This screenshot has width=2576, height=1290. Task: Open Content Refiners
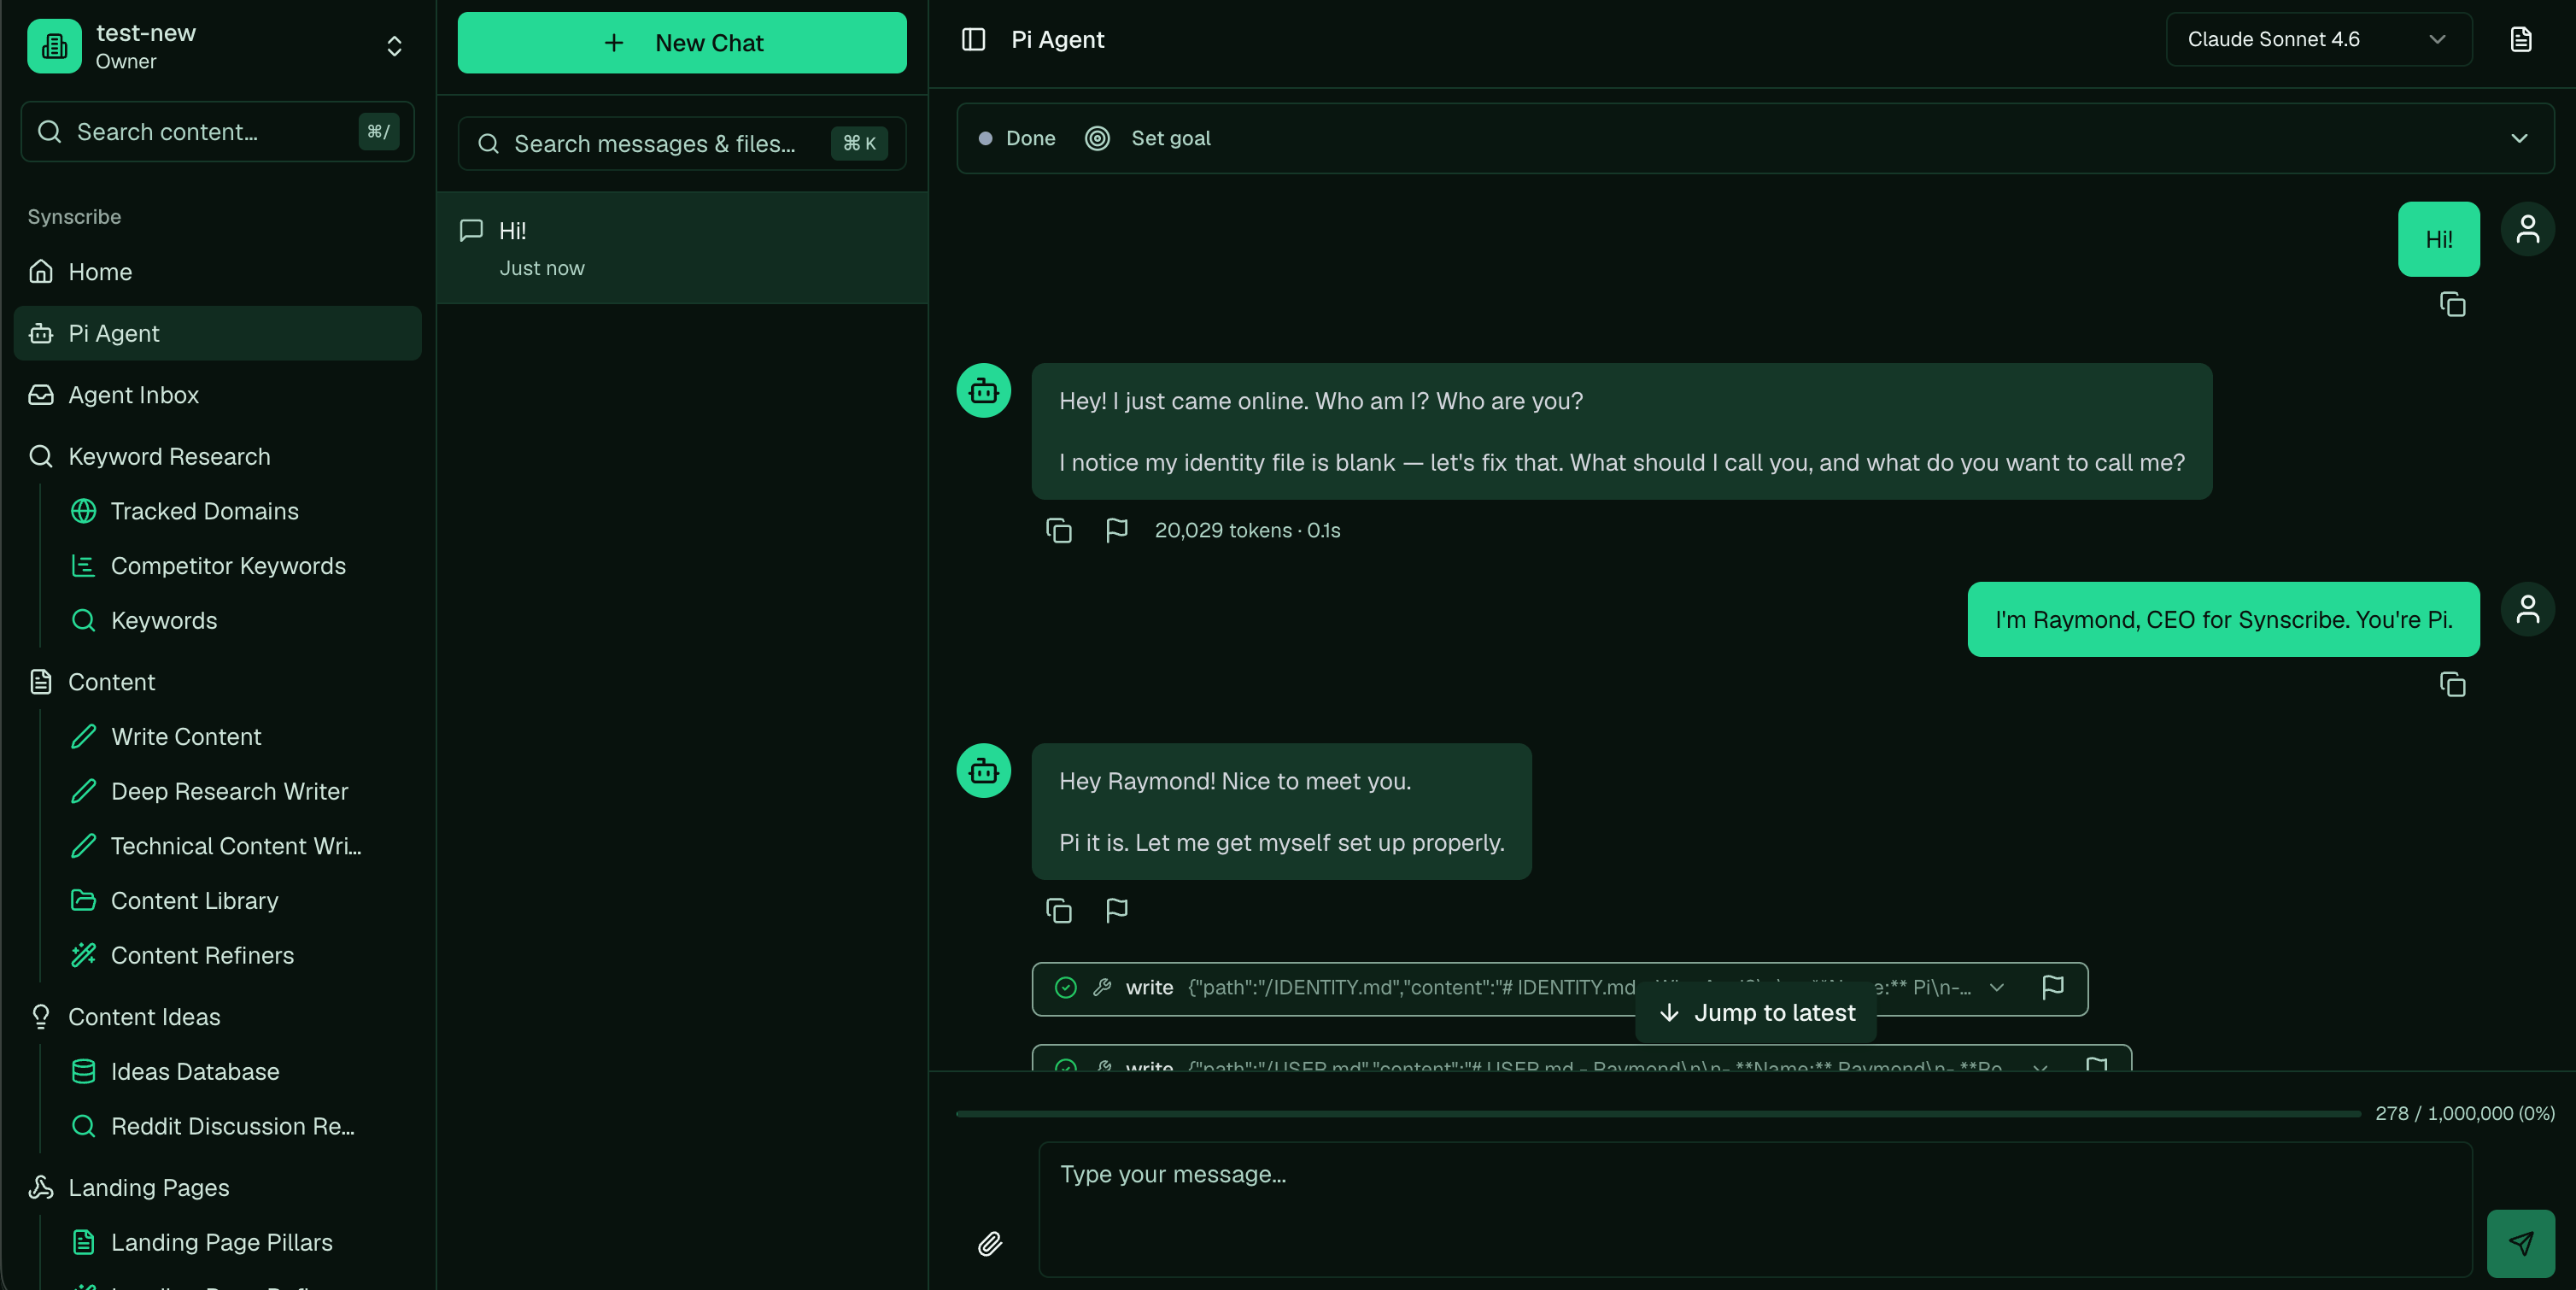click(x=202, y=955)
